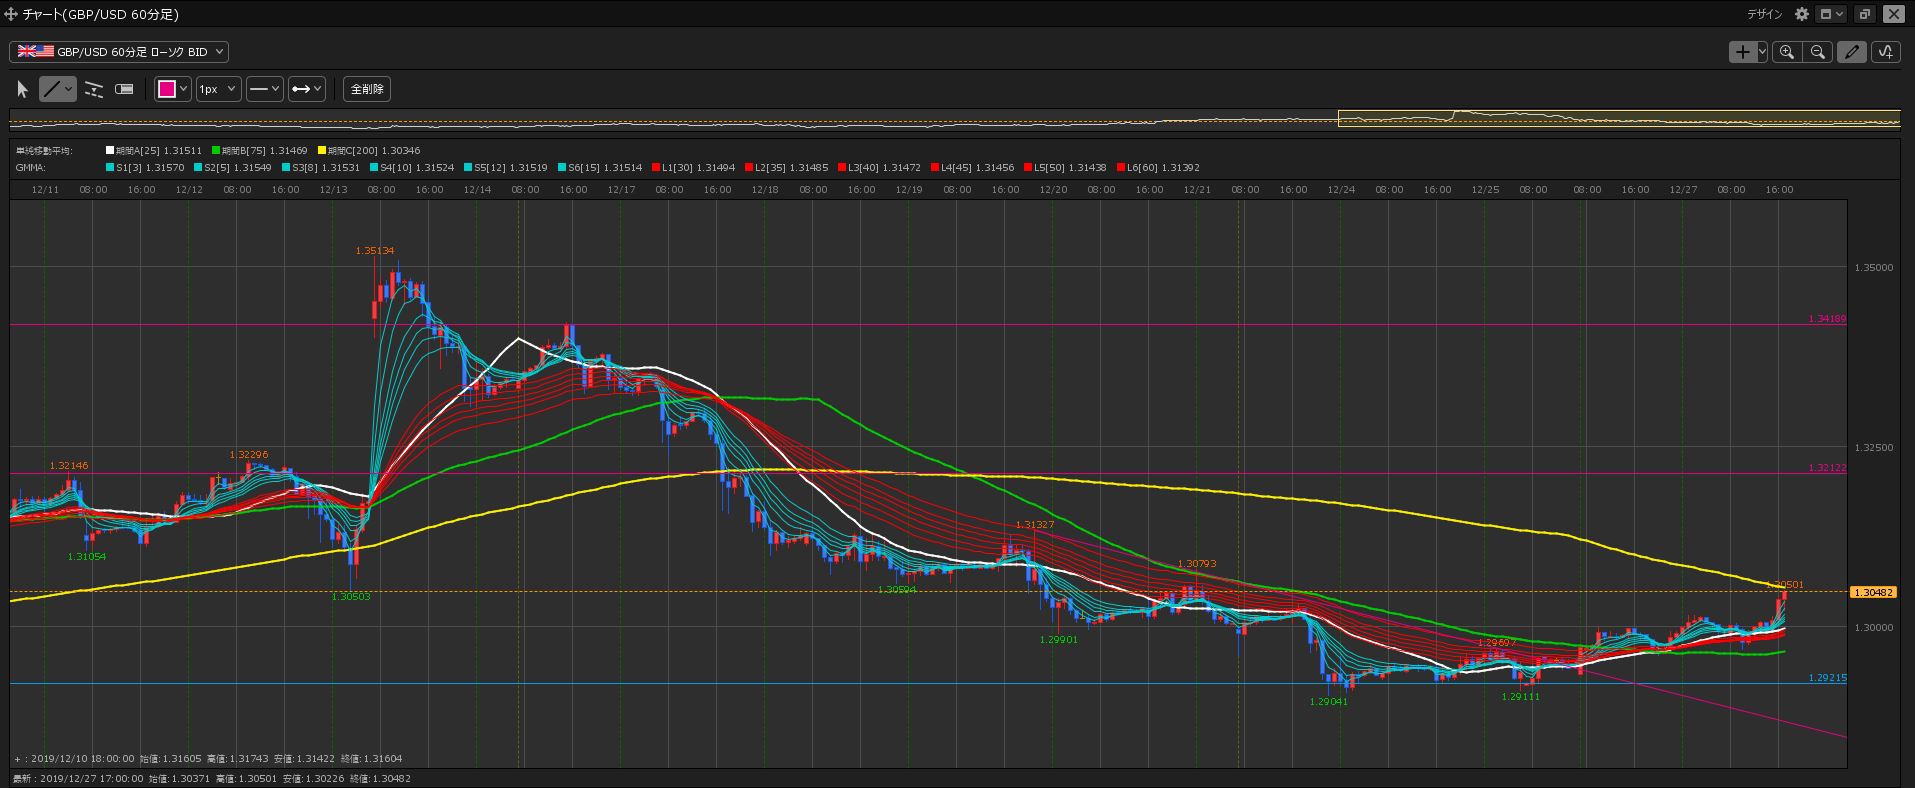Image resolution: width=1915 pixels, height=788 pixels.
Task: Click the 1.31327 swing high label
Action: 1035,525
